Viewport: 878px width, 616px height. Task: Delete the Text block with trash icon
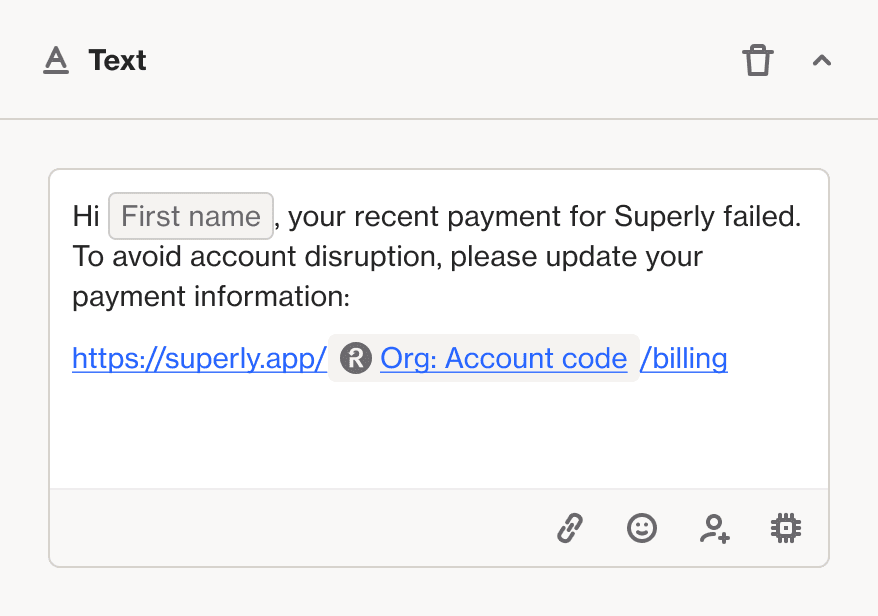758,60
